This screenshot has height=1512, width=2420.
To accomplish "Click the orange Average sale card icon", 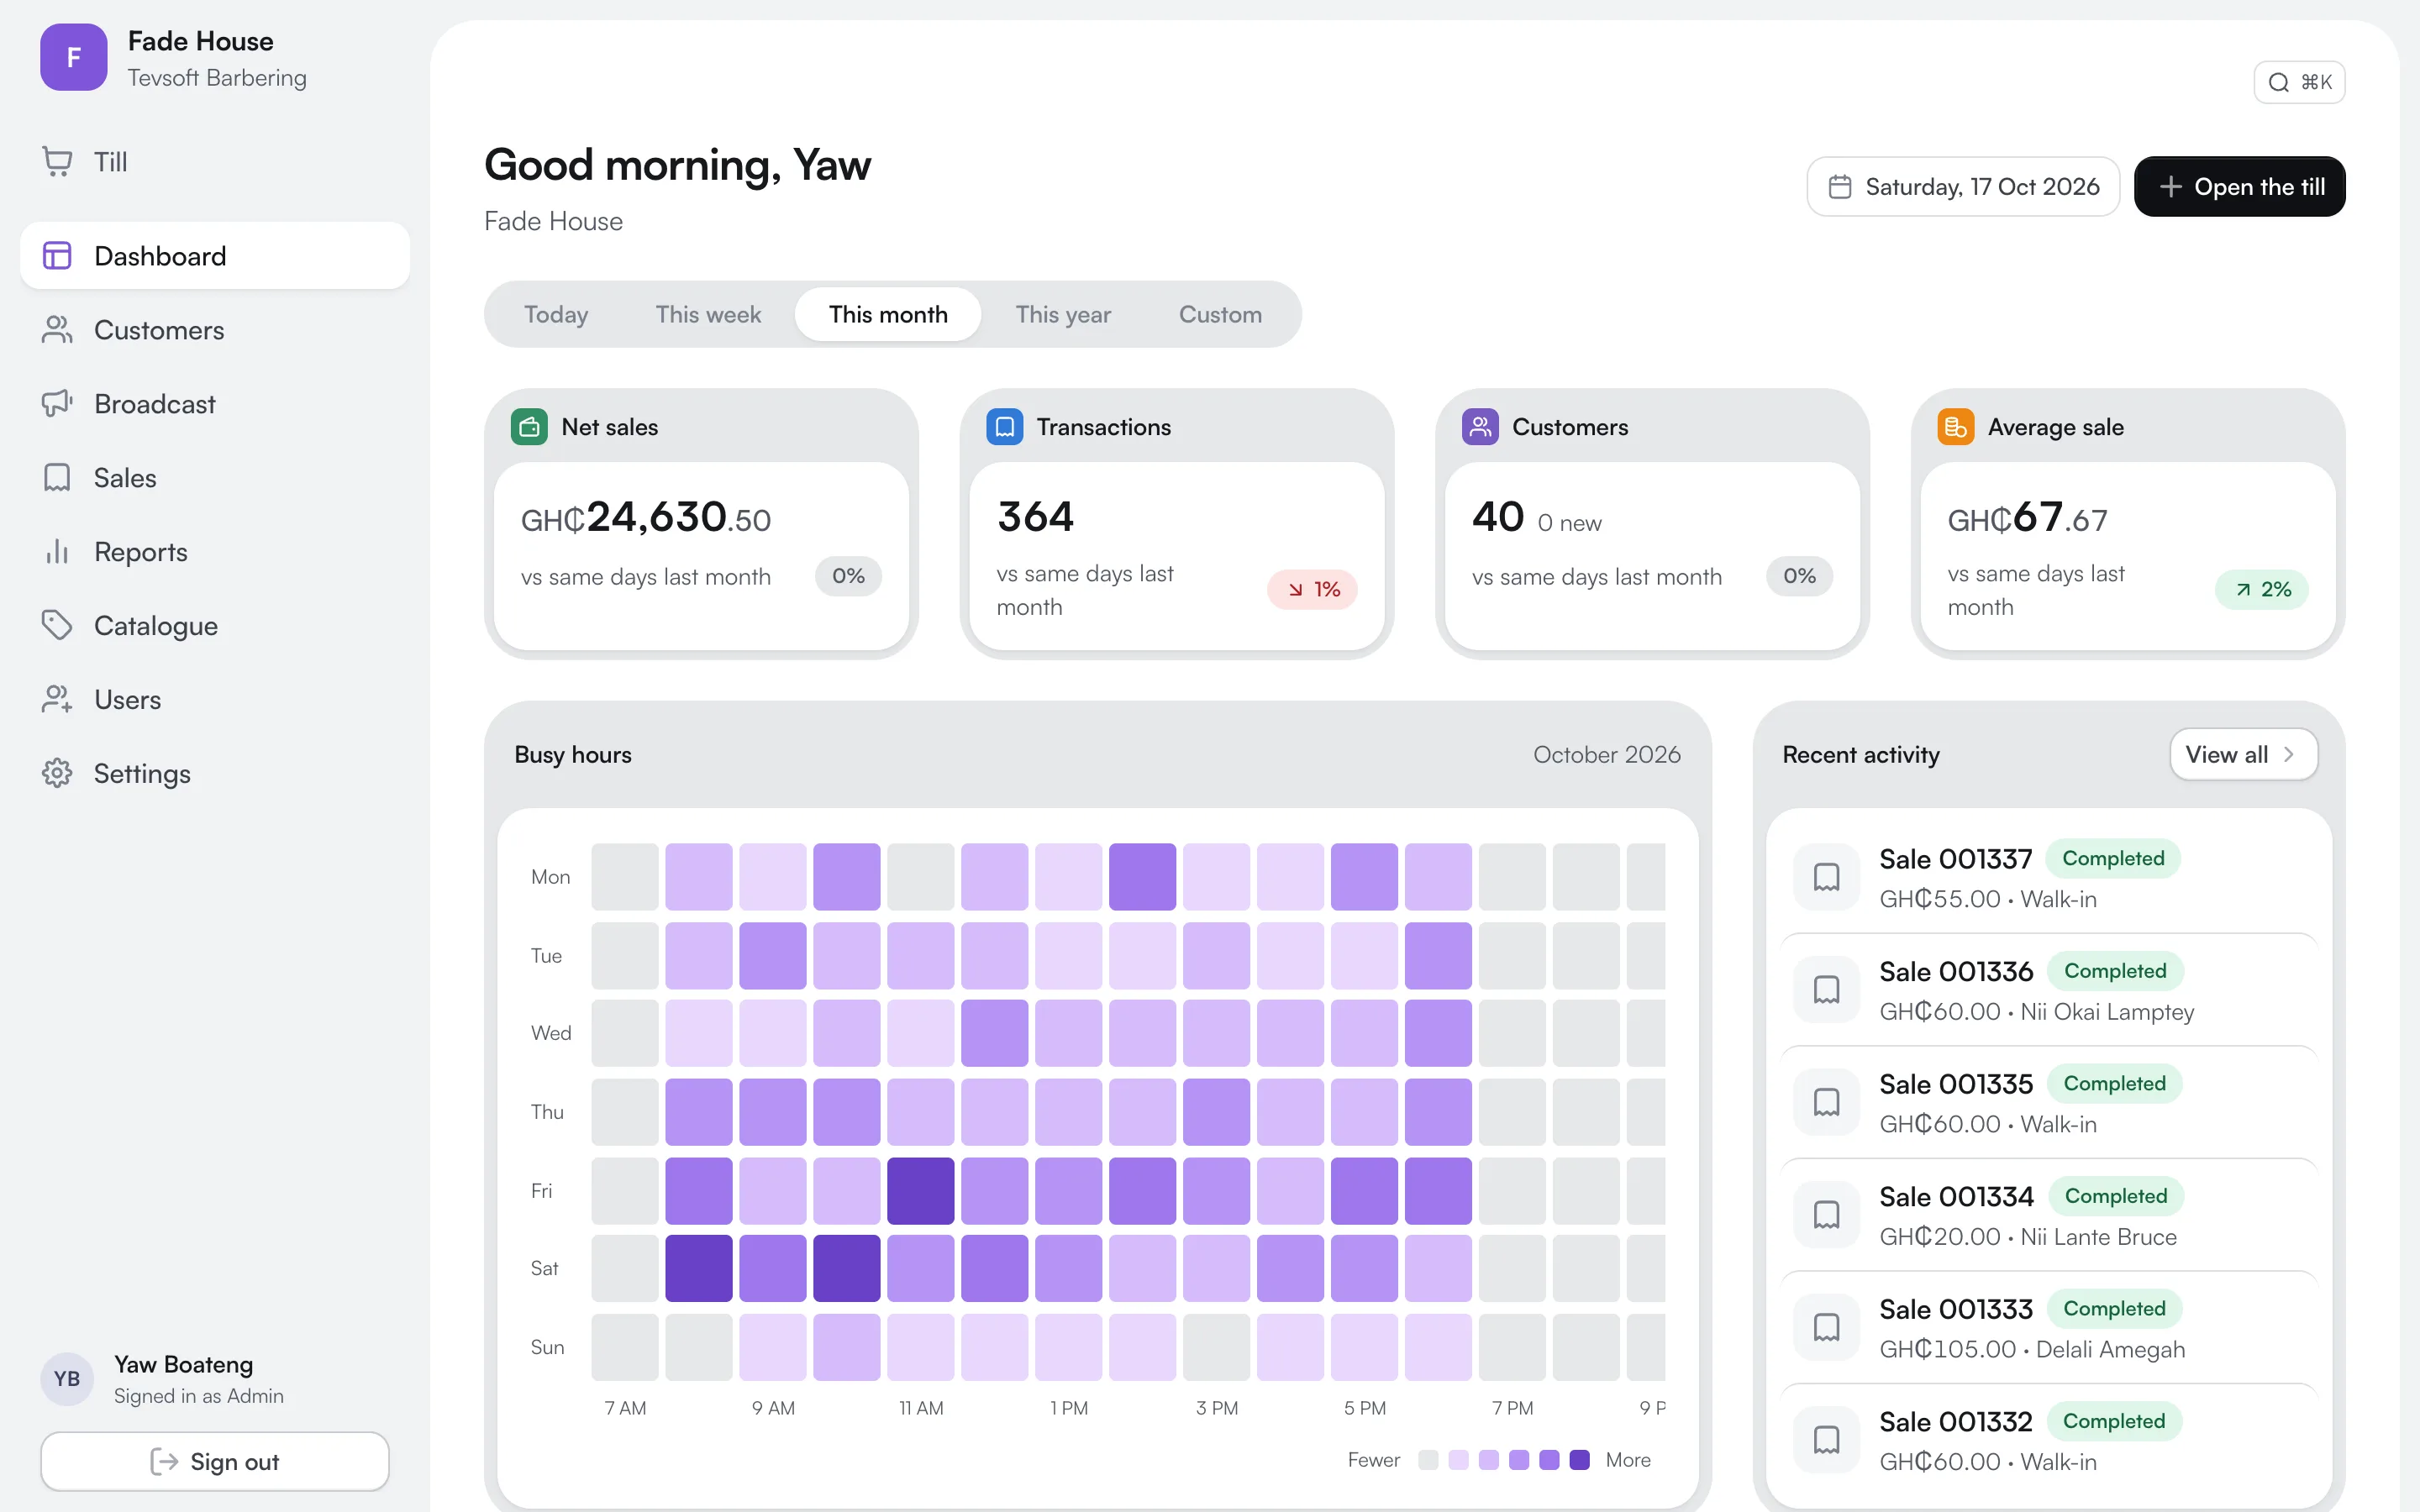I will pyautogui.click(x=1955, y=427).
